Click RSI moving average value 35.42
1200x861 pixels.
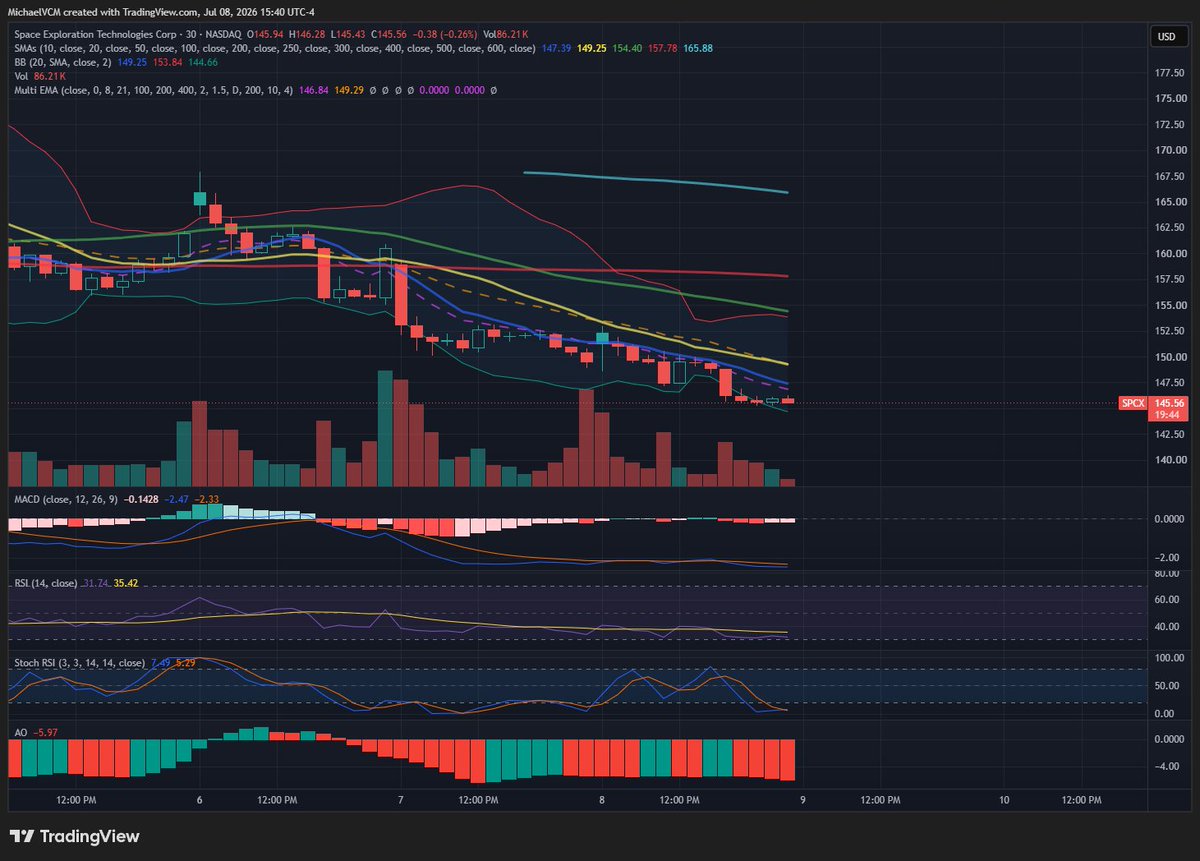click(x=126, y=581)
